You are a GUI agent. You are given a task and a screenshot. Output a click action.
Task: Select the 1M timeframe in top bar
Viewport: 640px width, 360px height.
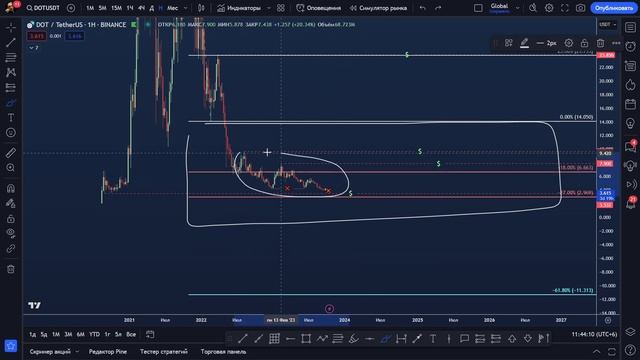[90, 8]
